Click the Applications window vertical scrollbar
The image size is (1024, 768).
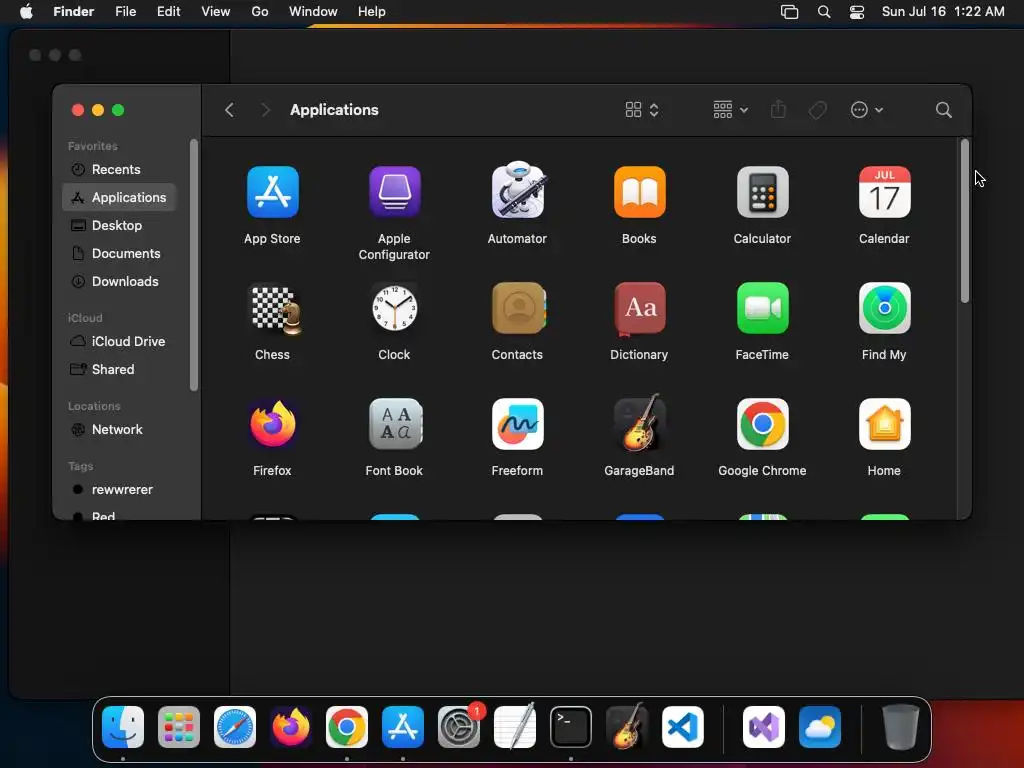tap(965, 221)
